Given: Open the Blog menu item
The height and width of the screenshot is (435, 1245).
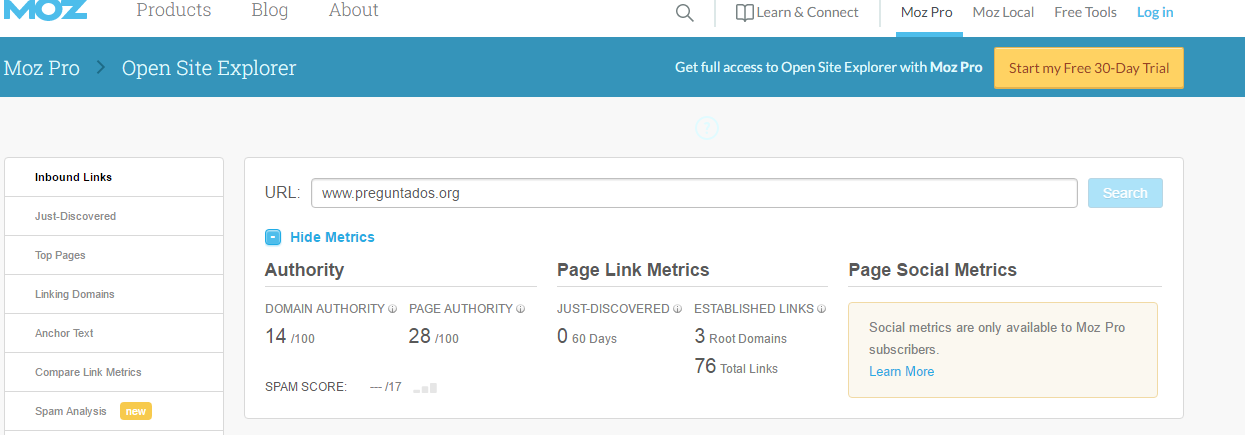Looking at the screenshot, I should (270, 11).
